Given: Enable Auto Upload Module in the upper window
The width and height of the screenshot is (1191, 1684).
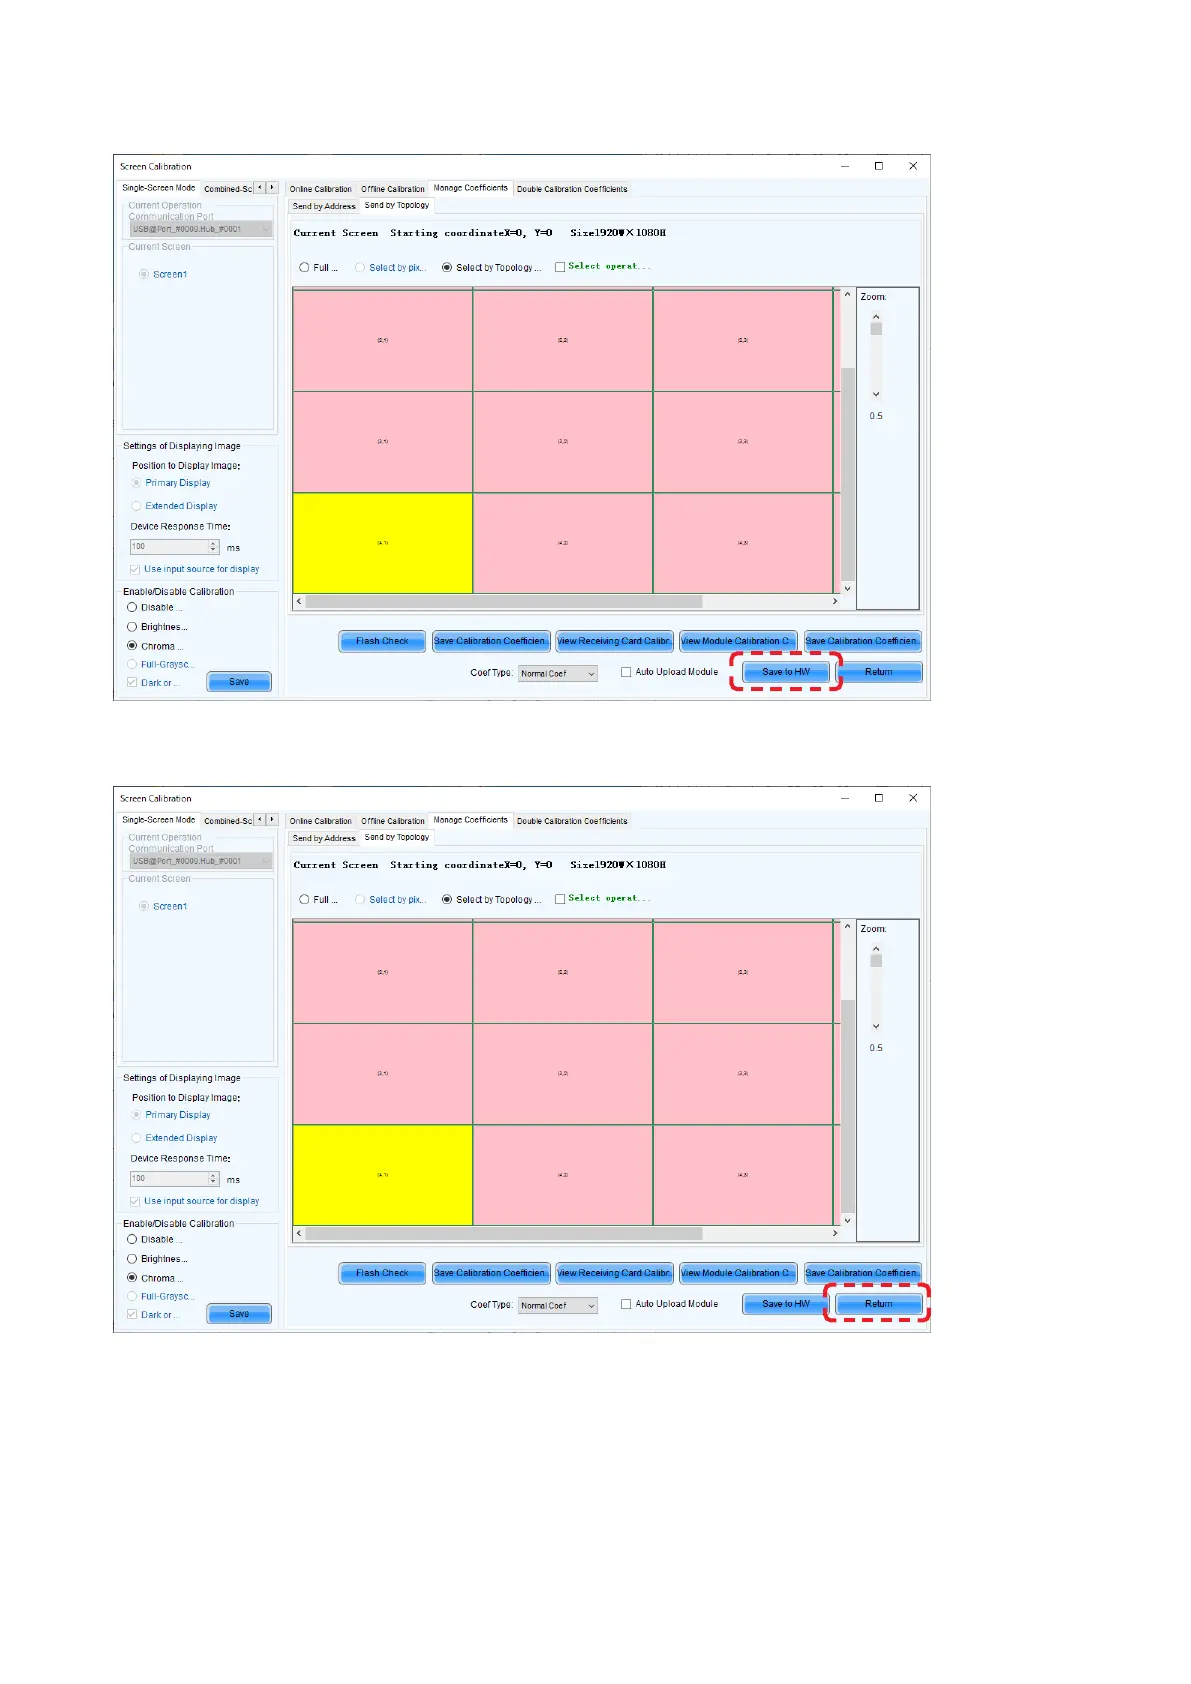Looking at the screenshot, I should tap(626, 672).
